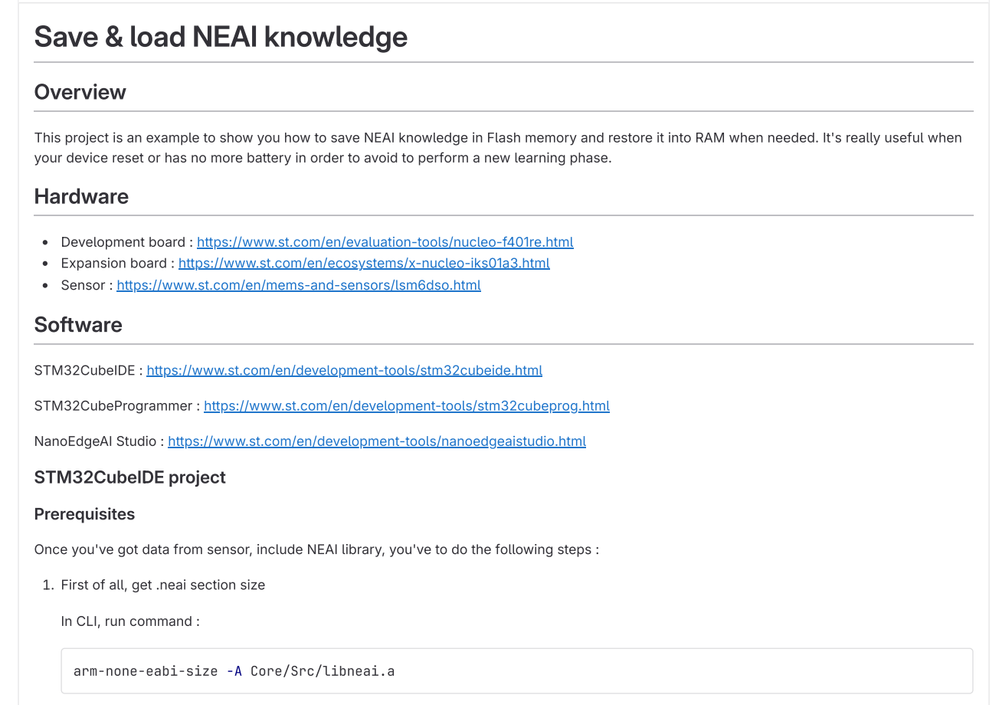The height and width of the screenshot is (705, 999).
Task: Click the overview paragraph about Flash memory
Action: click(x=497, y=147)
